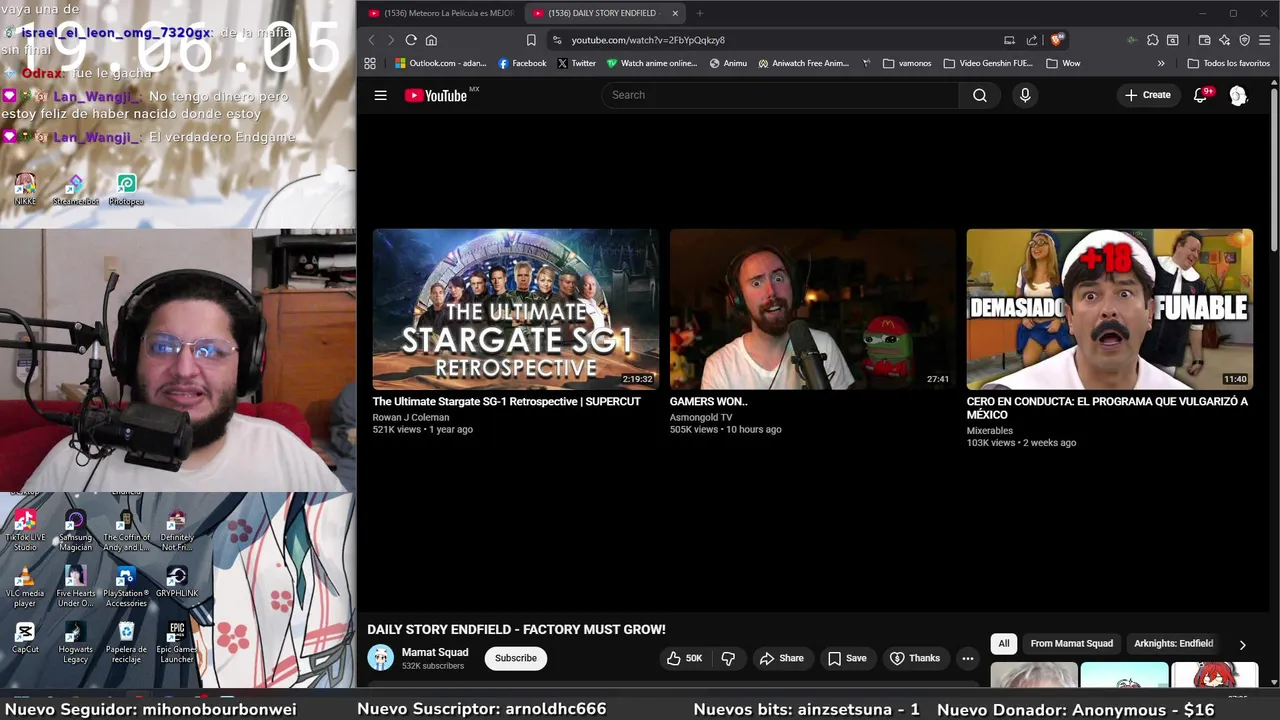Open CapCut desktop shortcut

(25, 638)
